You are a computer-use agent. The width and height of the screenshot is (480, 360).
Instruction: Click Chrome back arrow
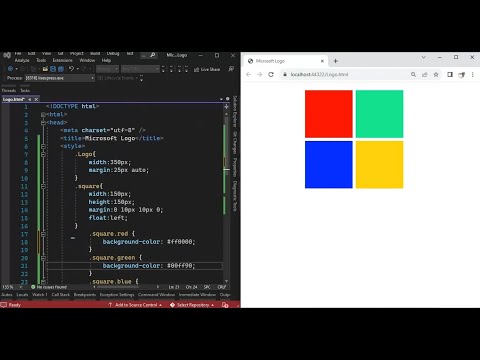tap(248, 75)
